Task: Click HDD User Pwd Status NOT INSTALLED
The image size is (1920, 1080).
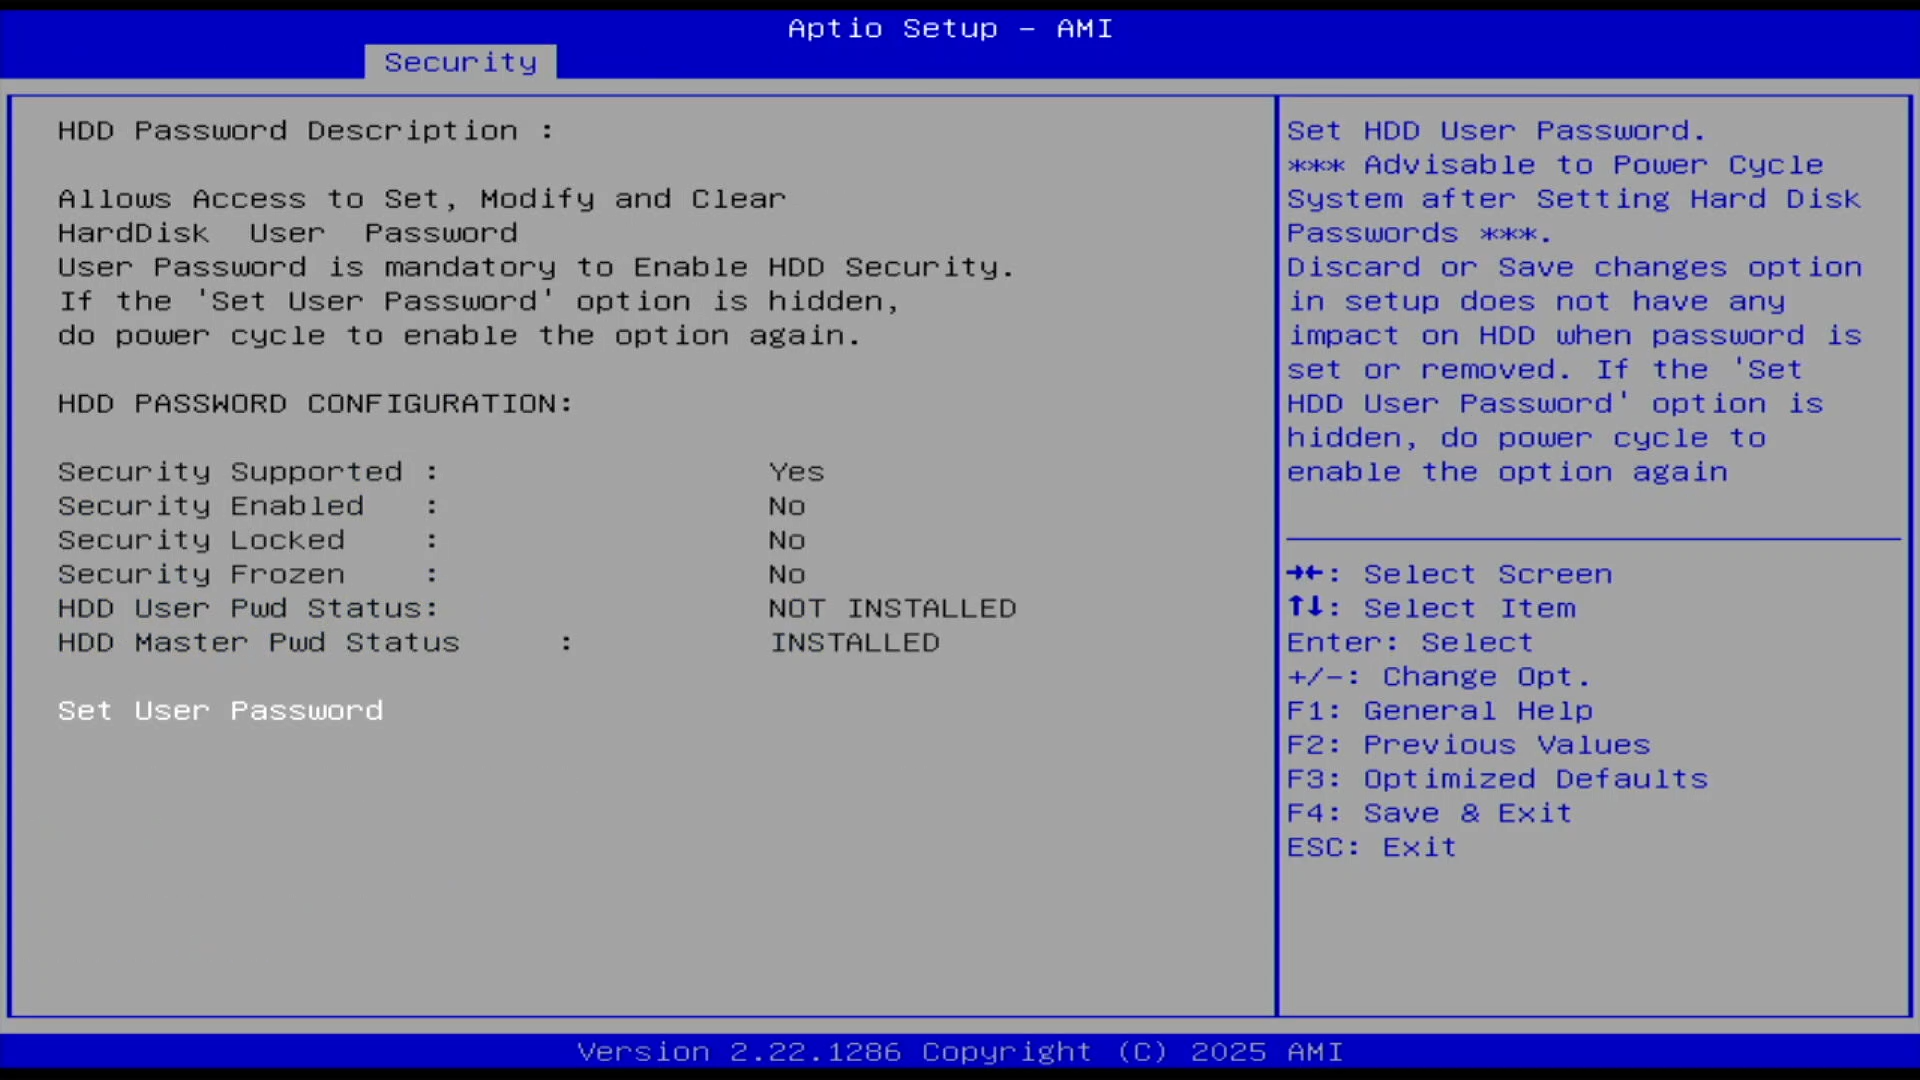Action: (x=892, y=608)
